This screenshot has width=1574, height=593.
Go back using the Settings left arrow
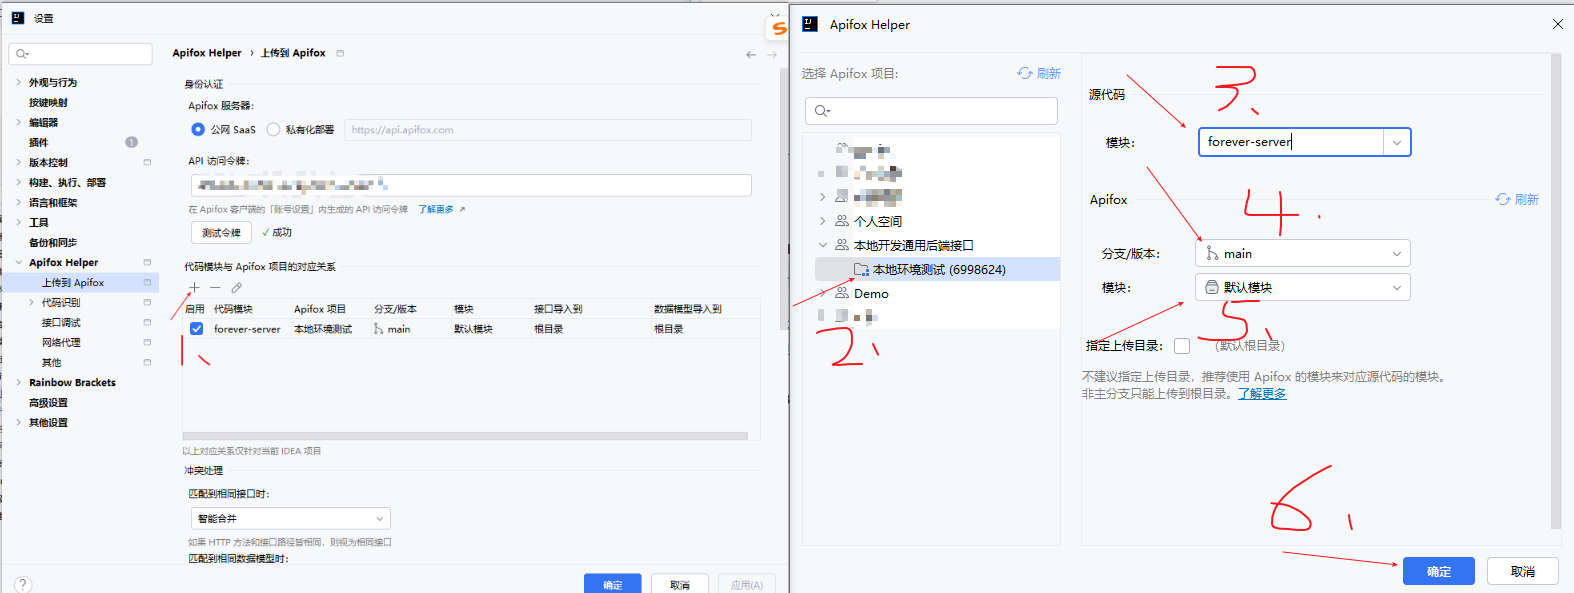(751, 54)
